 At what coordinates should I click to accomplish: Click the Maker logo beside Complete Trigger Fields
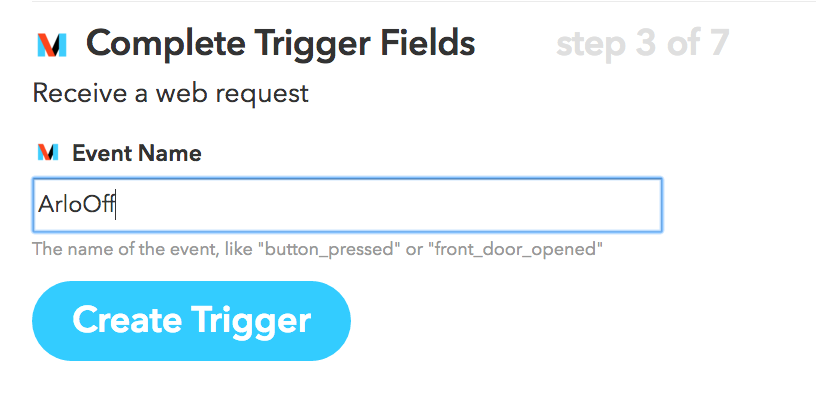pos(52,45)
